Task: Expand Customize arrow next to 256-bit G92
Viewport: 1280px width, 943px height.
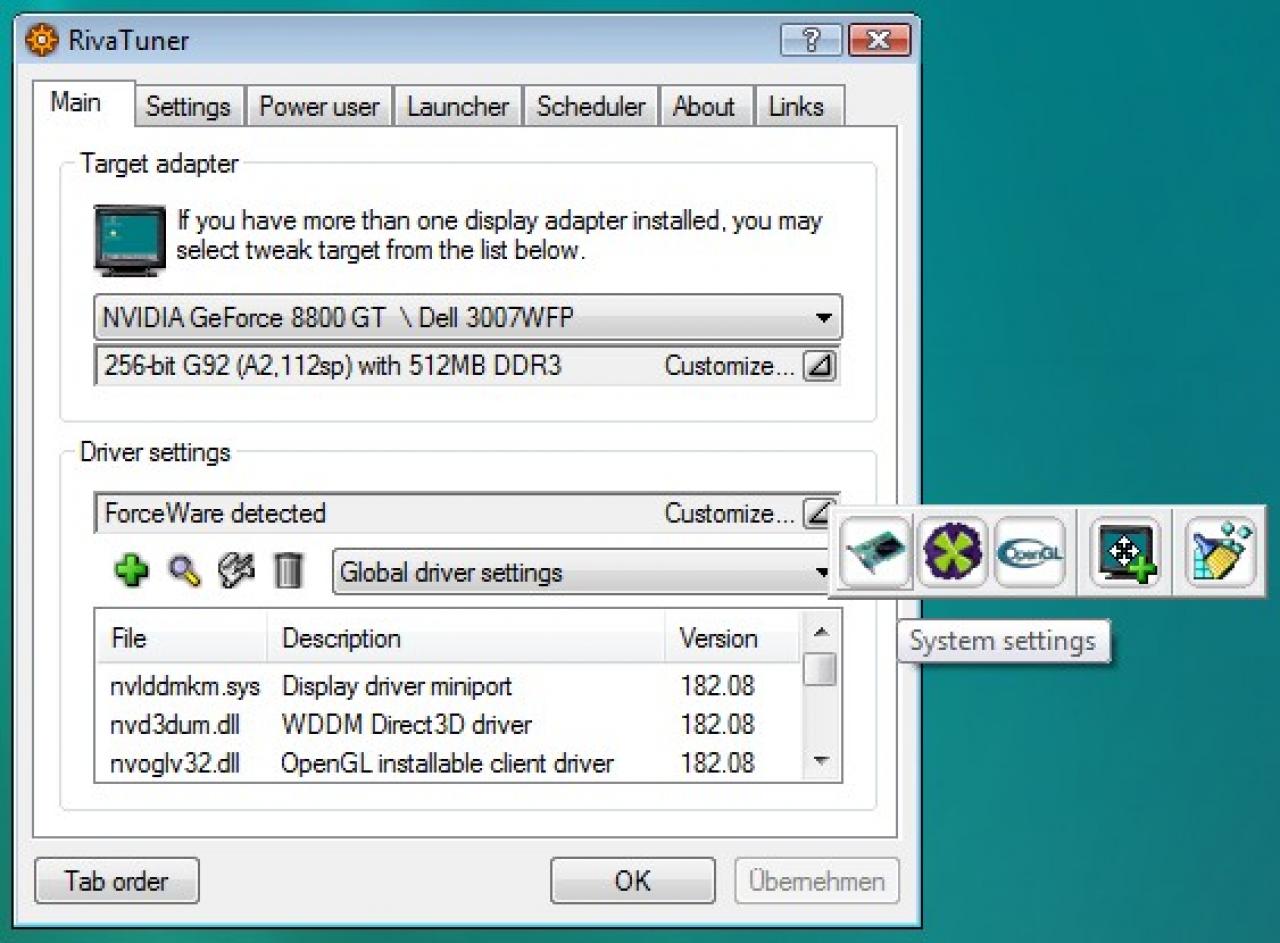Action: [819, 366]
